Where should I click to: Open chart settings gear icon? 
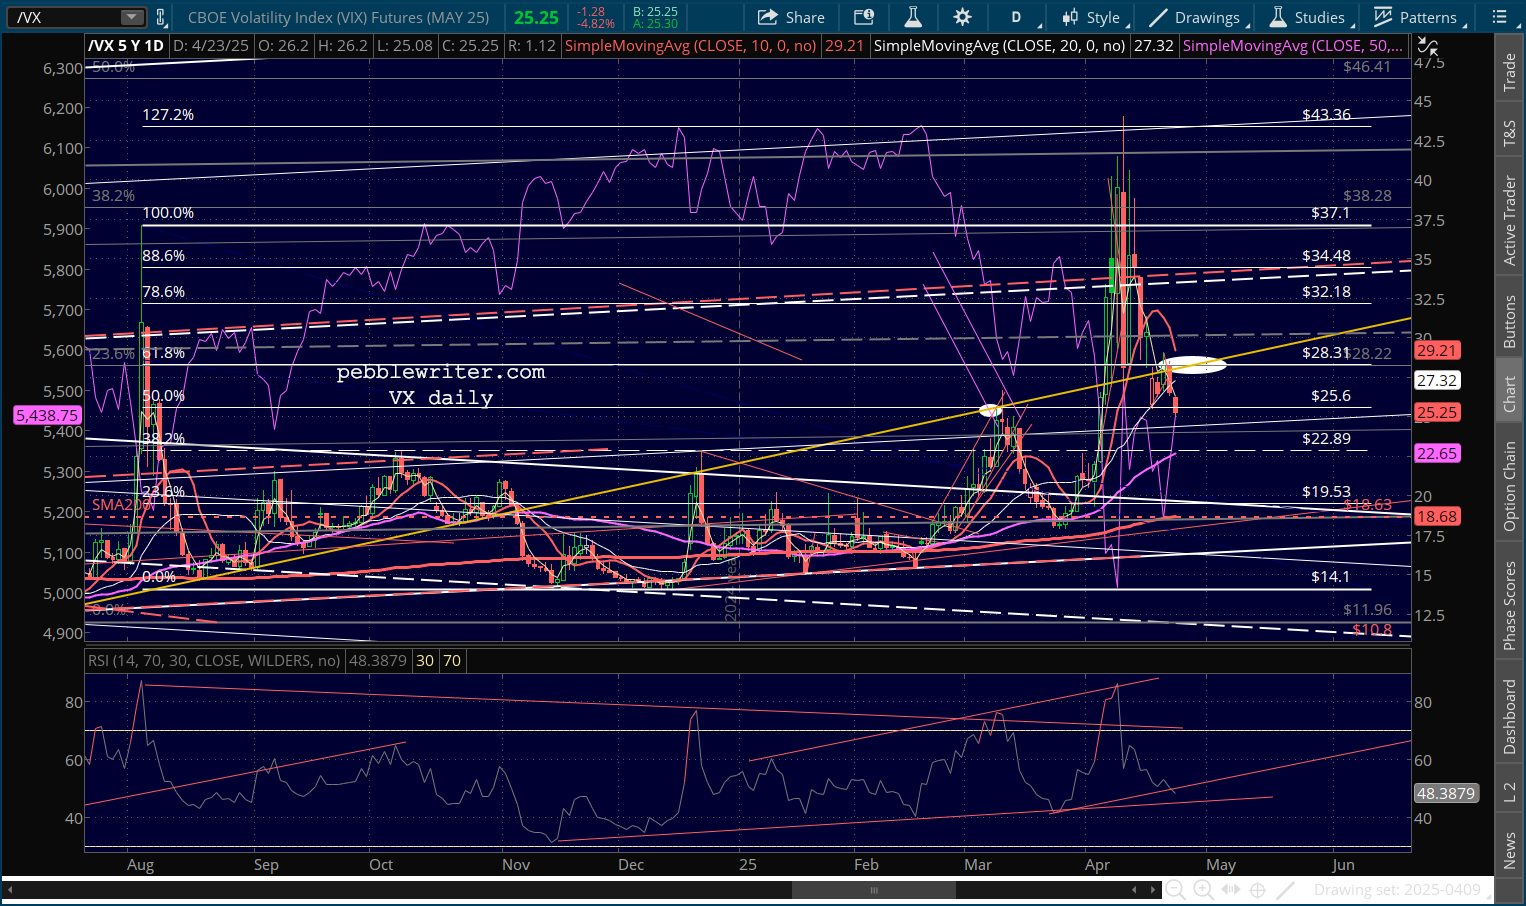tap(962, 17)
